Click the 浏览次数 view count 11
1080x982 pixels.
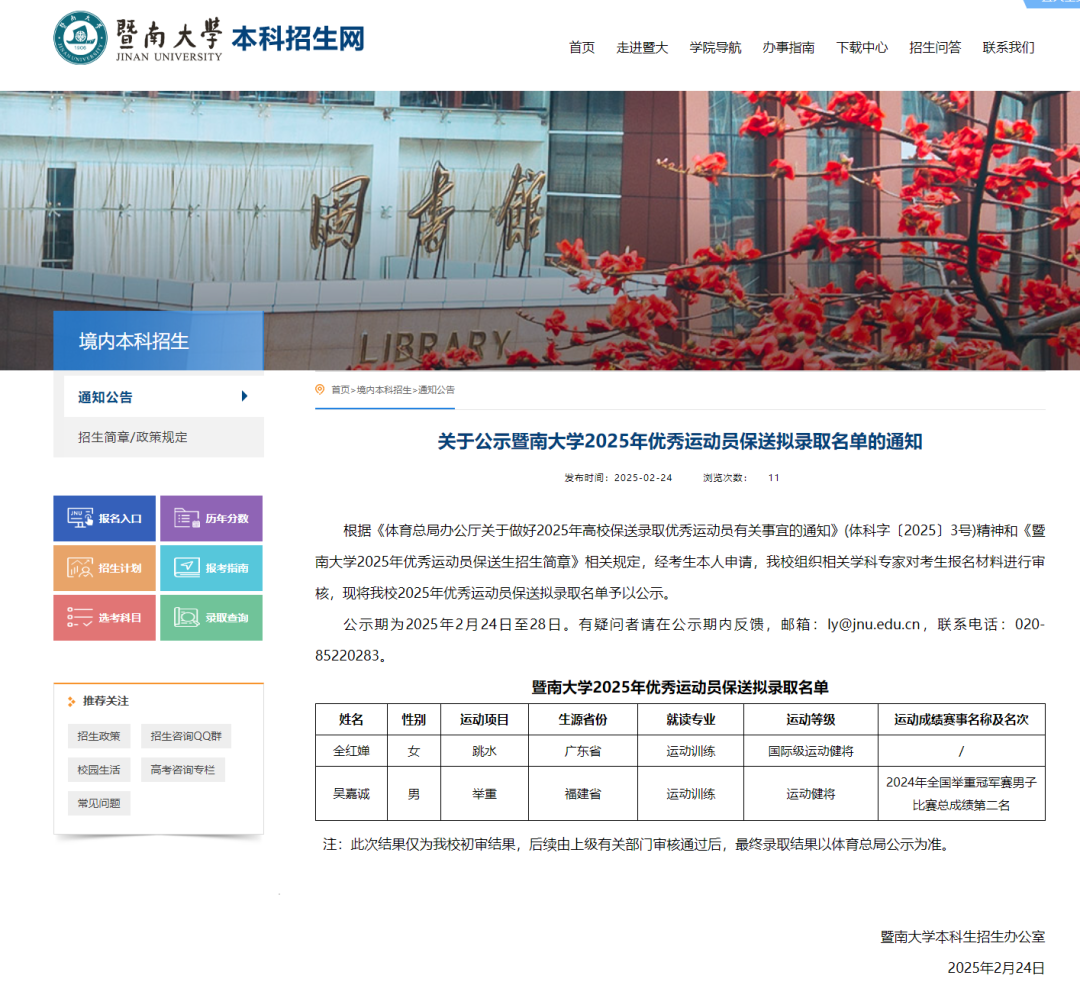[x=773, y=478]
